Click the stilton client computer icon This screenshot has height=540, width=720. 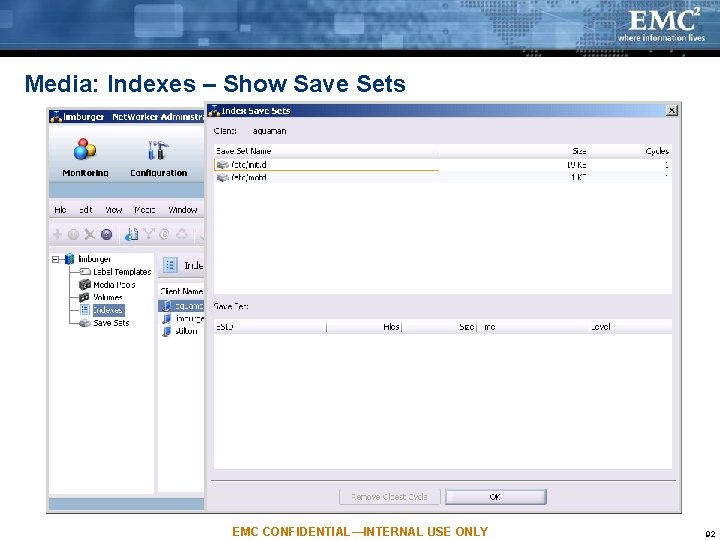167,331
